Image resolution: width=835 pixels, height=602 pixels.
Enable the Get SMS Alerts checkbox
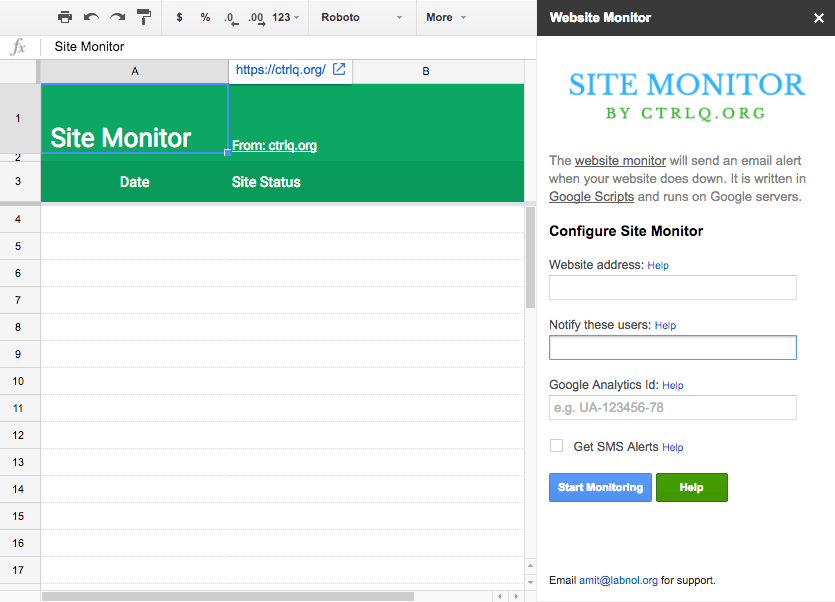coord(556,445)
